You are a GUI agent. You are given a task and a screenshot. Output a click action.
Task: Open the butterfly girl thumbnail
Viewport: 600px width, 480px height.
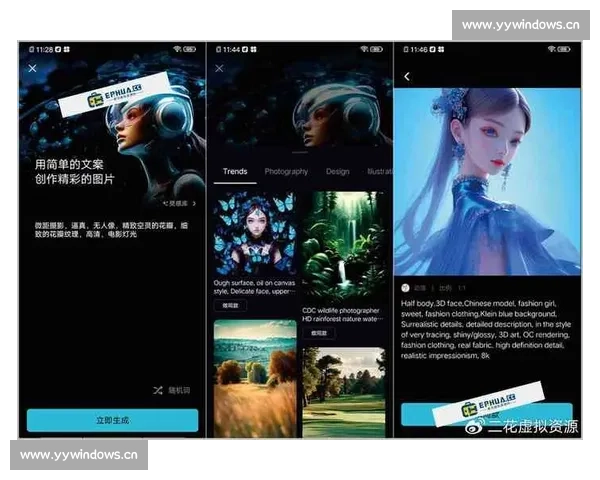point(255,233)
